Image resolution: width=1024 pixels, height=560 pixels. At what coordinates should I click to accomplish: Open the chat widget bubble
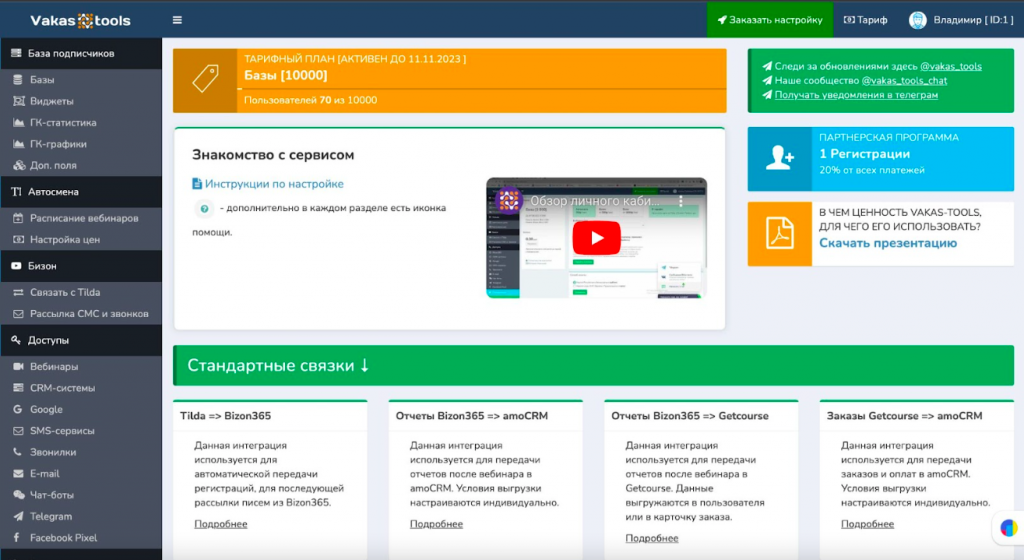[1008, 527]
